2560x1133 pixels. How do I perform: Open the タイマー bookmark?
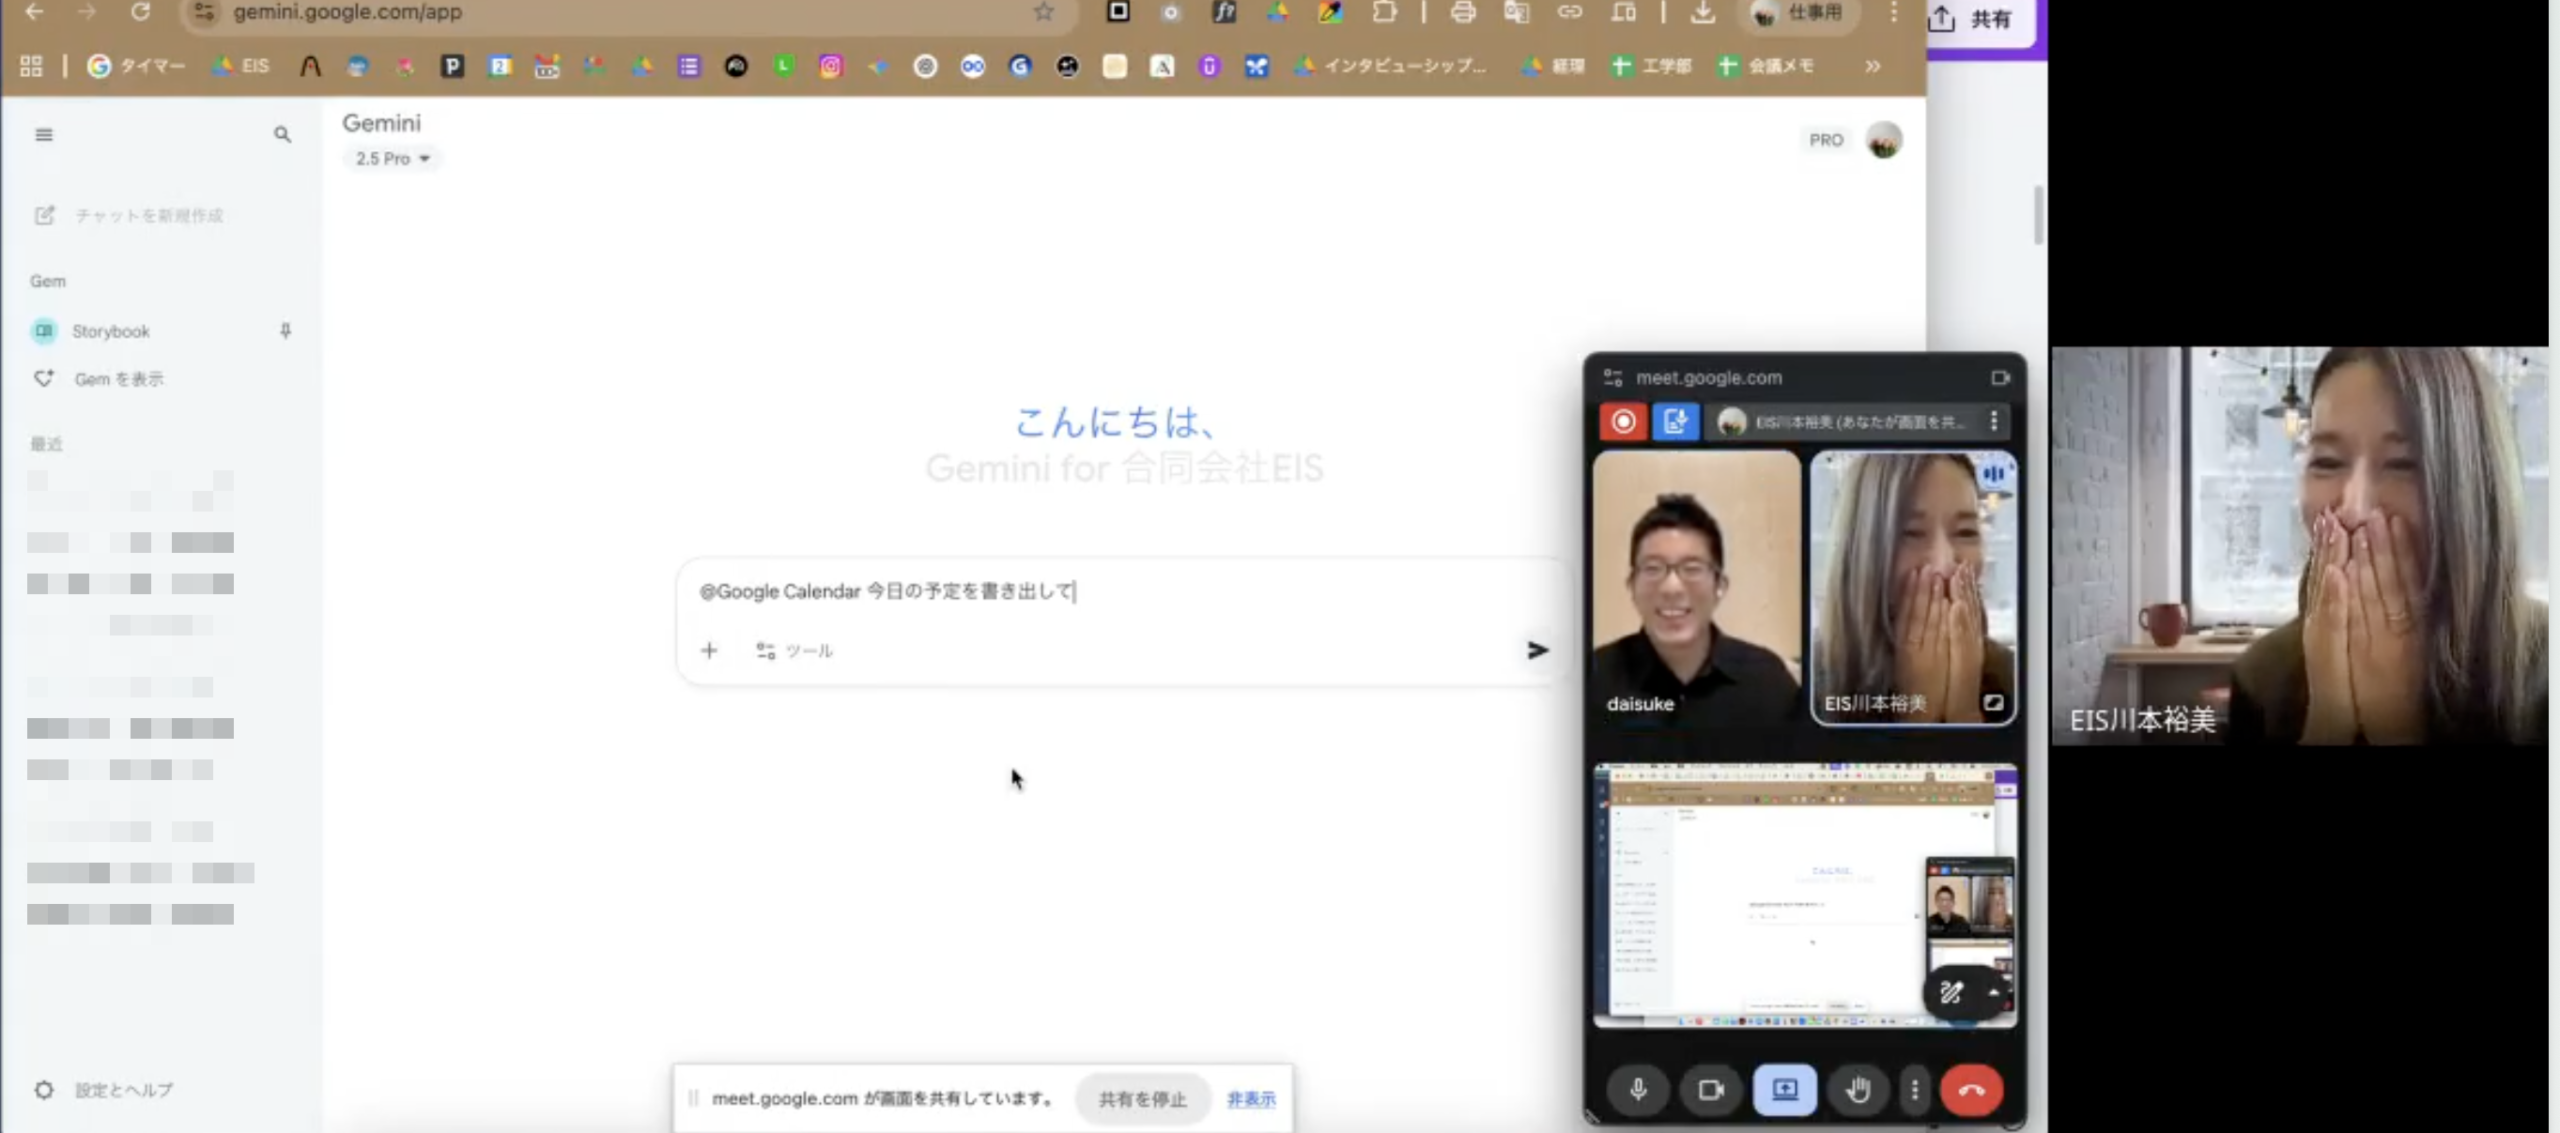click(137, 66)
